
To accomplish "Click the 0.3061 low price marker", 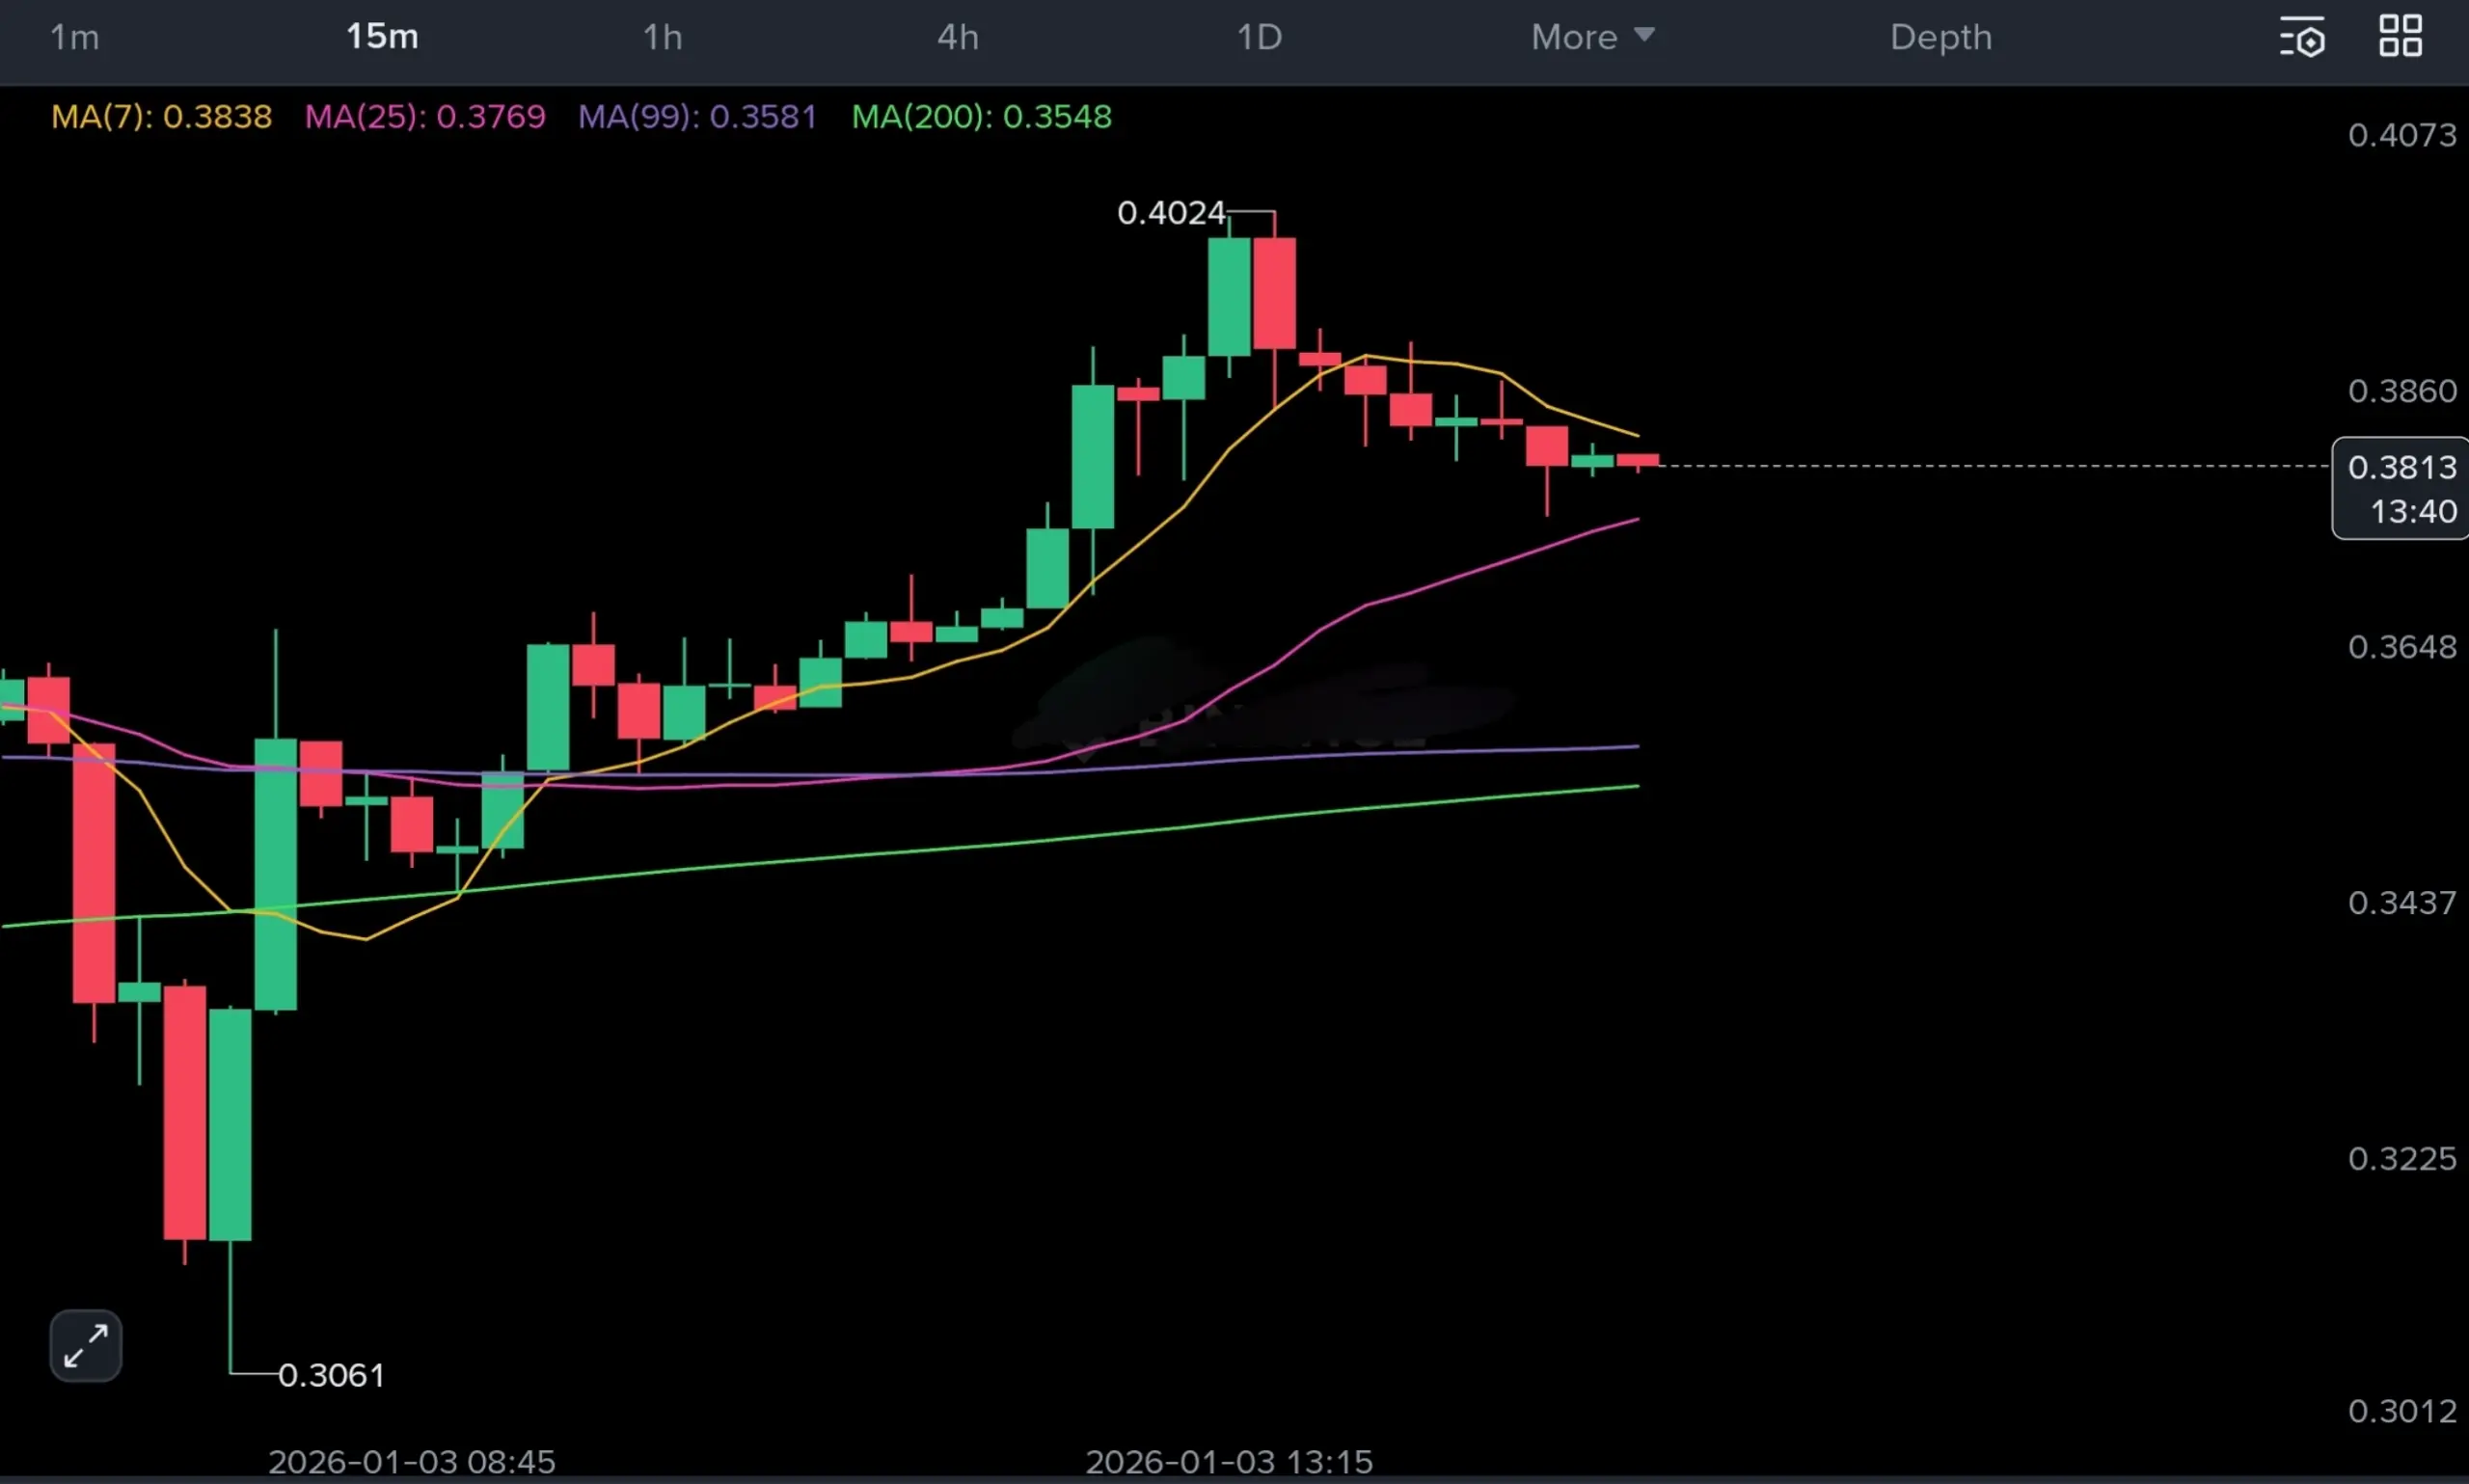I will click(331, 1375).
